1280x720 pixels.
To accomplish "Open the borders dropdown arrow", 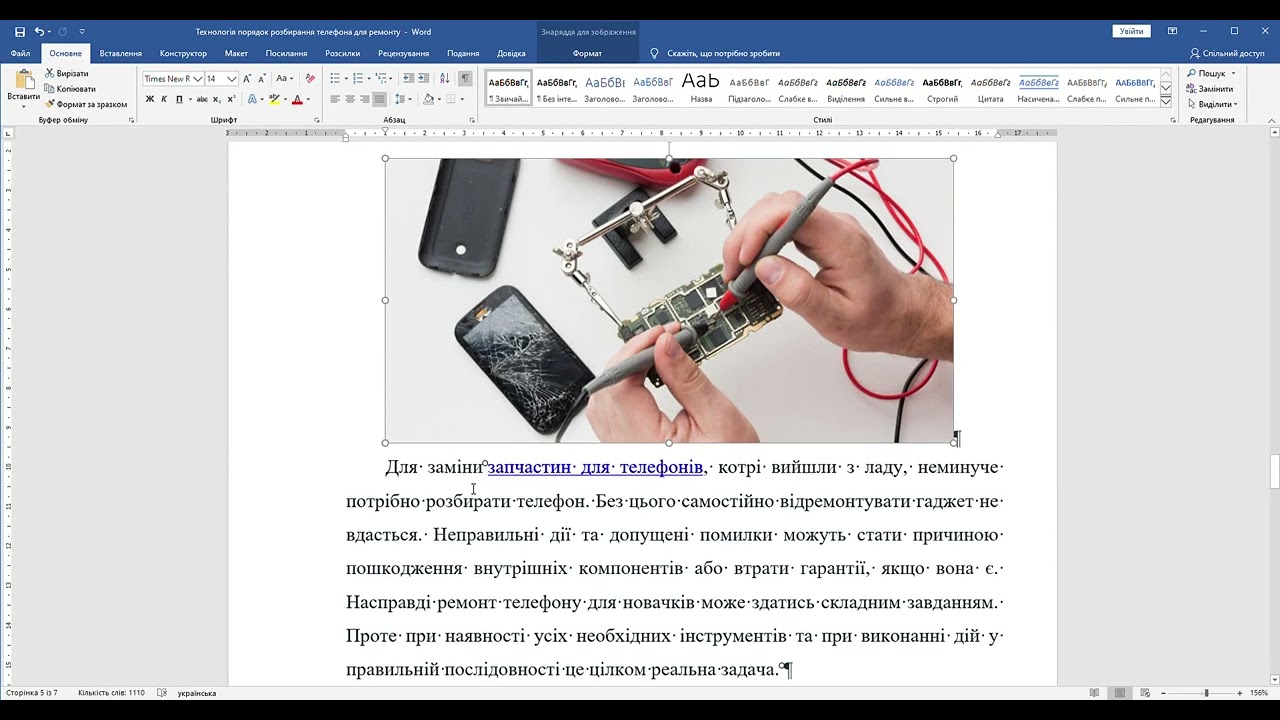I will [x=462, y=99].
